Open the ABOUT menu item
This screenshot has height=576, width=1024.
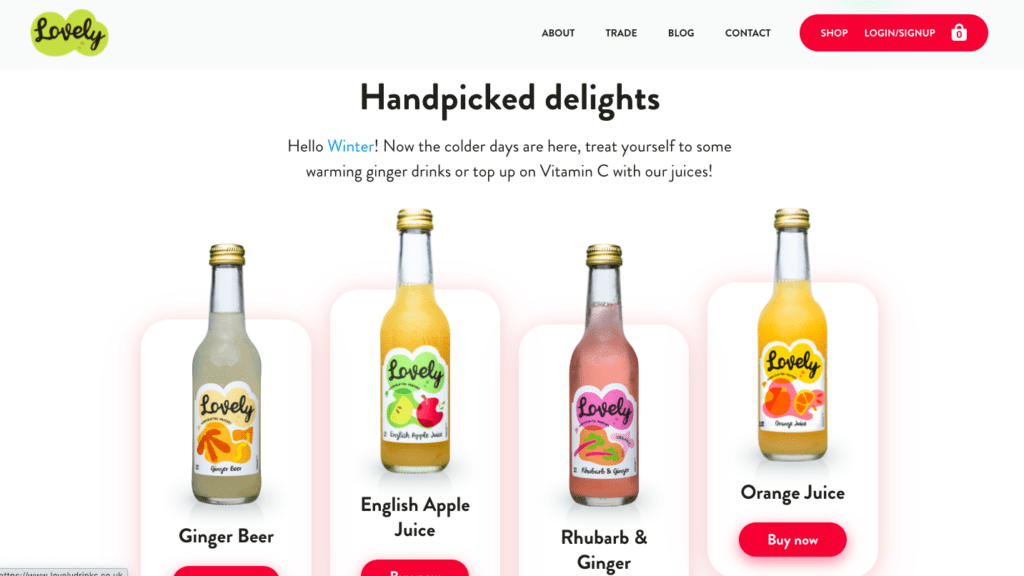pyautogui.click(x=558, y=33)
